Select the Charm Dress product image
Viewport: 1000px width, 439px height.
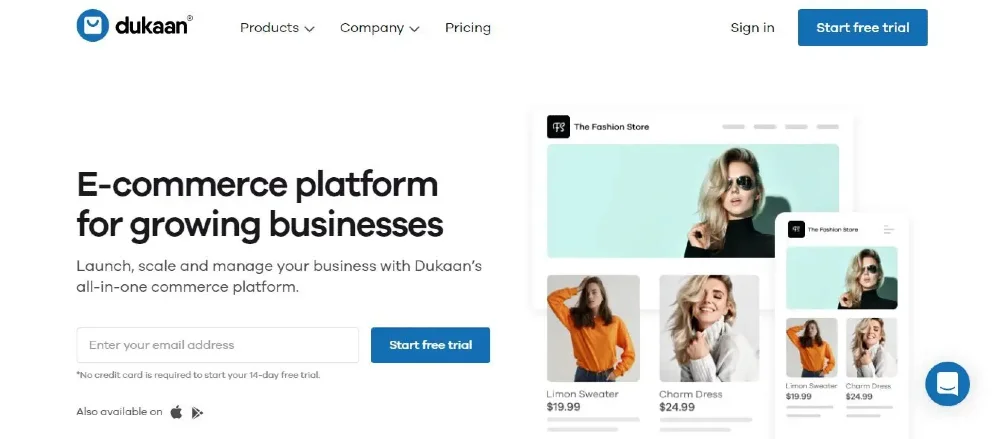(709, 327)
